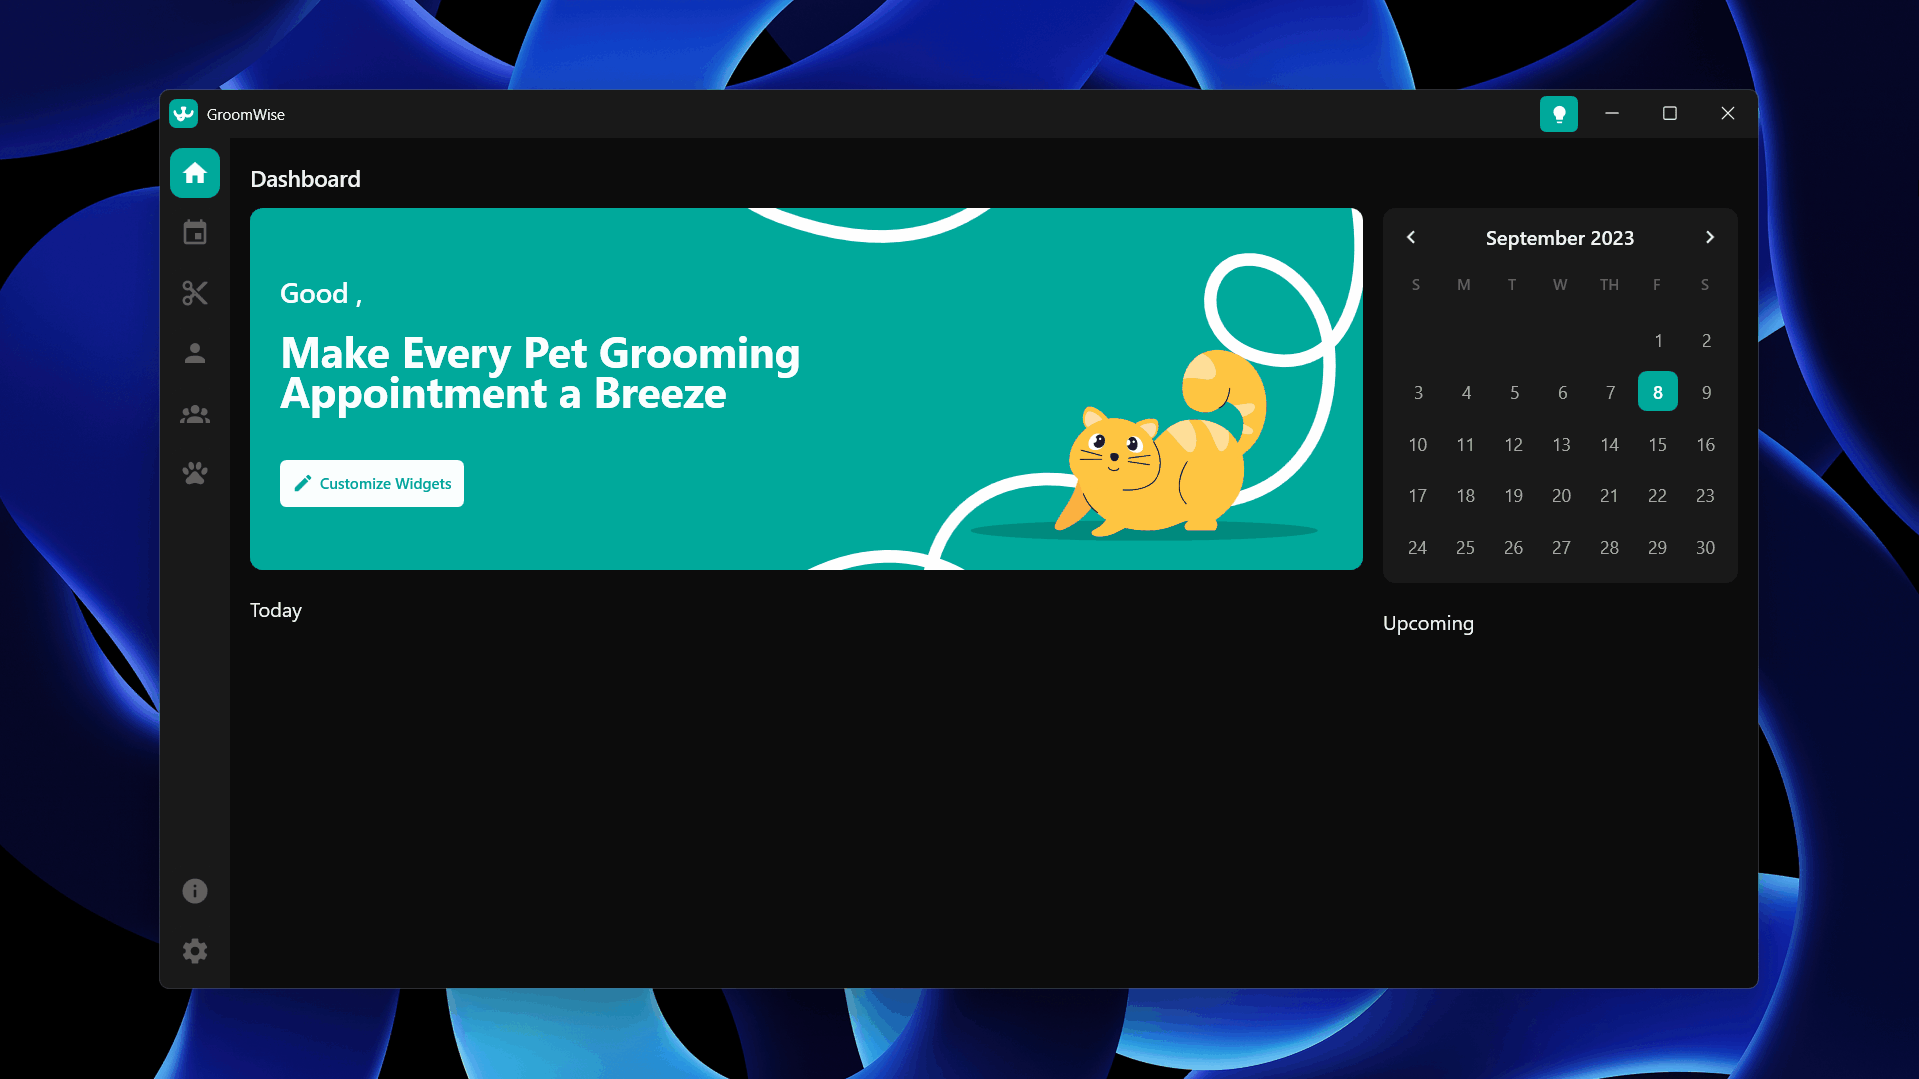
Task: Select September 15 in the calendar
Action: pos(1658,444)
